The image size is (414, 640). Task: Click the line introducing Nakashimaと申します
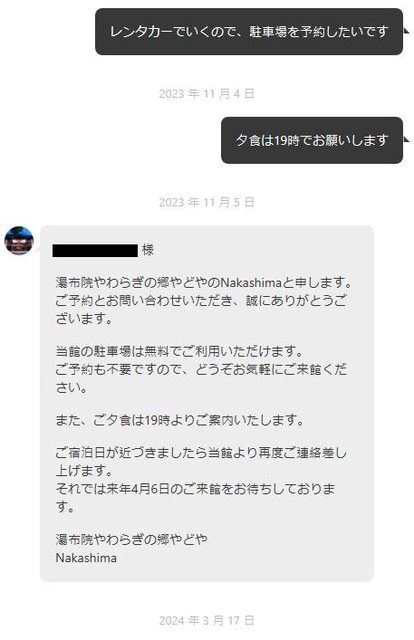tap(203, 282)
